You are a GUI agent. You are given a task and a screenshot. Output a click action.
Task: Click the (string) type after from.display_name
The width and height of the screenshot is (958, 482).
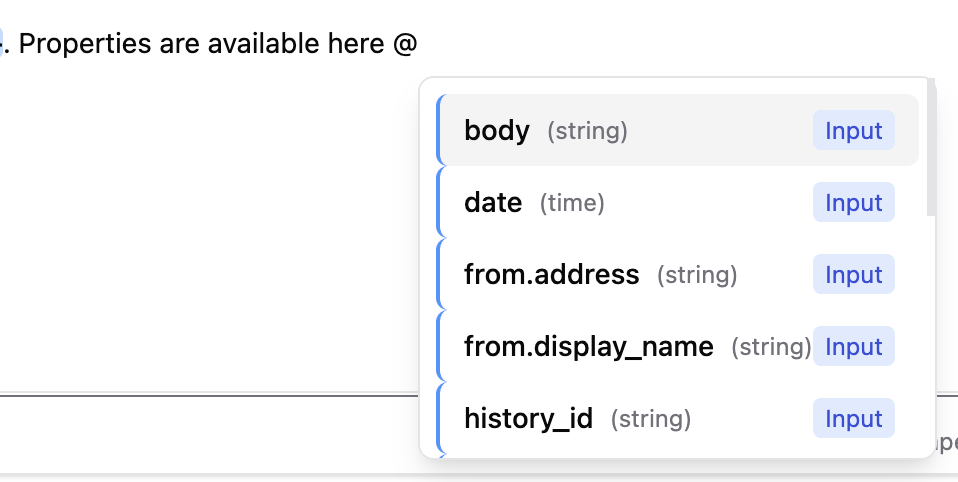(x=770, y=347)
